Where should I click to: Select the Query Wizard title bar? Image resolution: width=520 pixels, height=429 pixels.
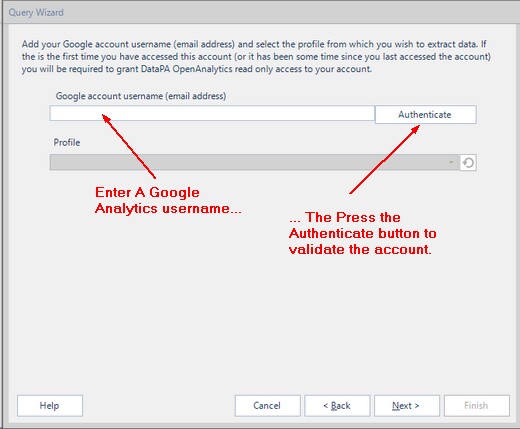pyautogui.click(x=260, y=12)
